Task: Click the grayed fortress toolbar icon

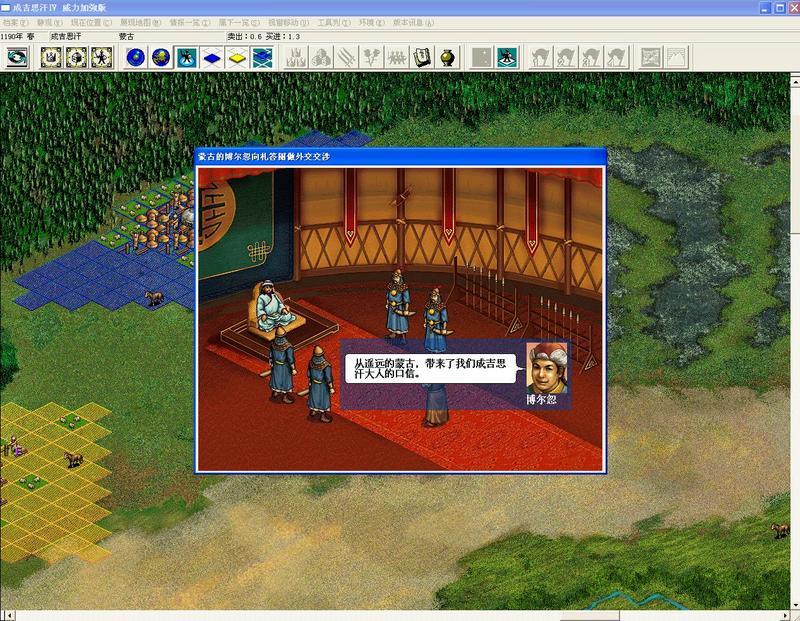Action: (296, 57)
